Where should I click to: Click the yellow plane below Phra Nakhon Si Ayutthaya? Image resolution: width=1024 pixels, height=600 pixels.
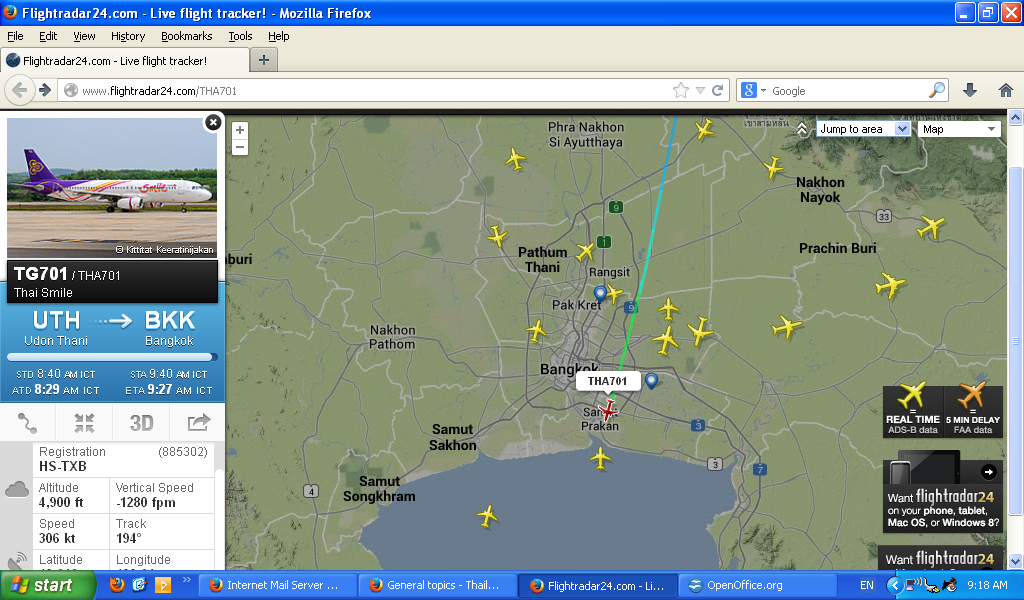tap(515, 159)
